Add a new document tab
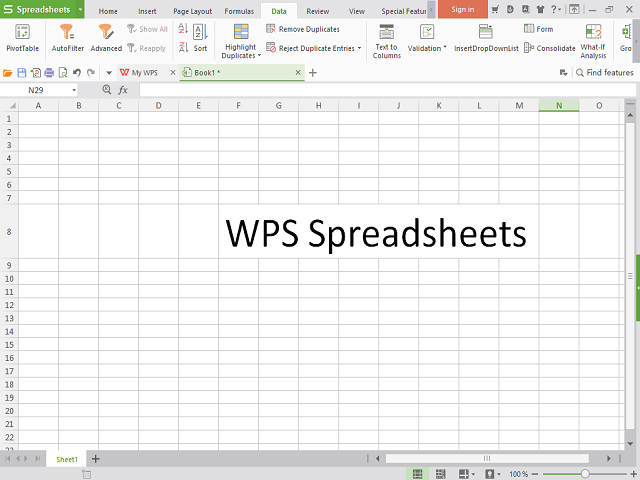This screenshot has height=480, width=640. coord(313,73)
